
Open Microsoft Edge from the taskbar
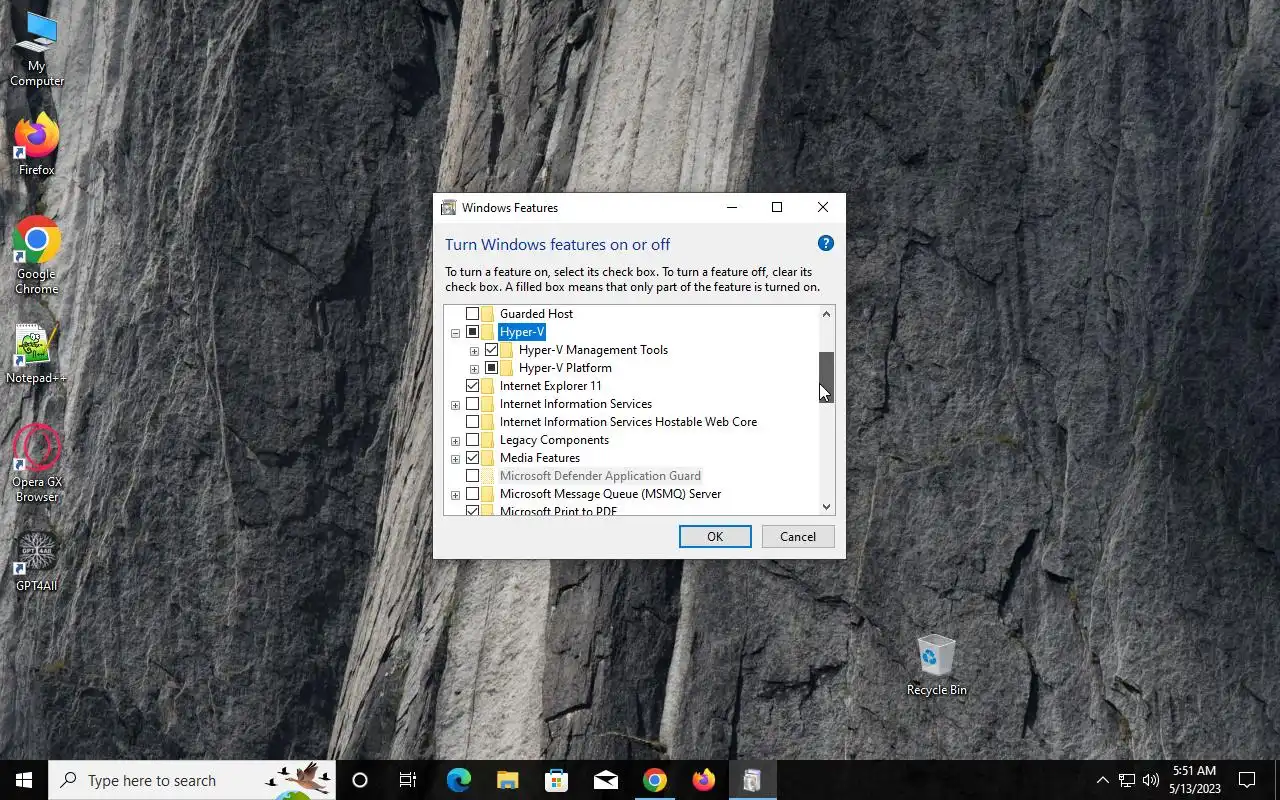click(458, 780)
